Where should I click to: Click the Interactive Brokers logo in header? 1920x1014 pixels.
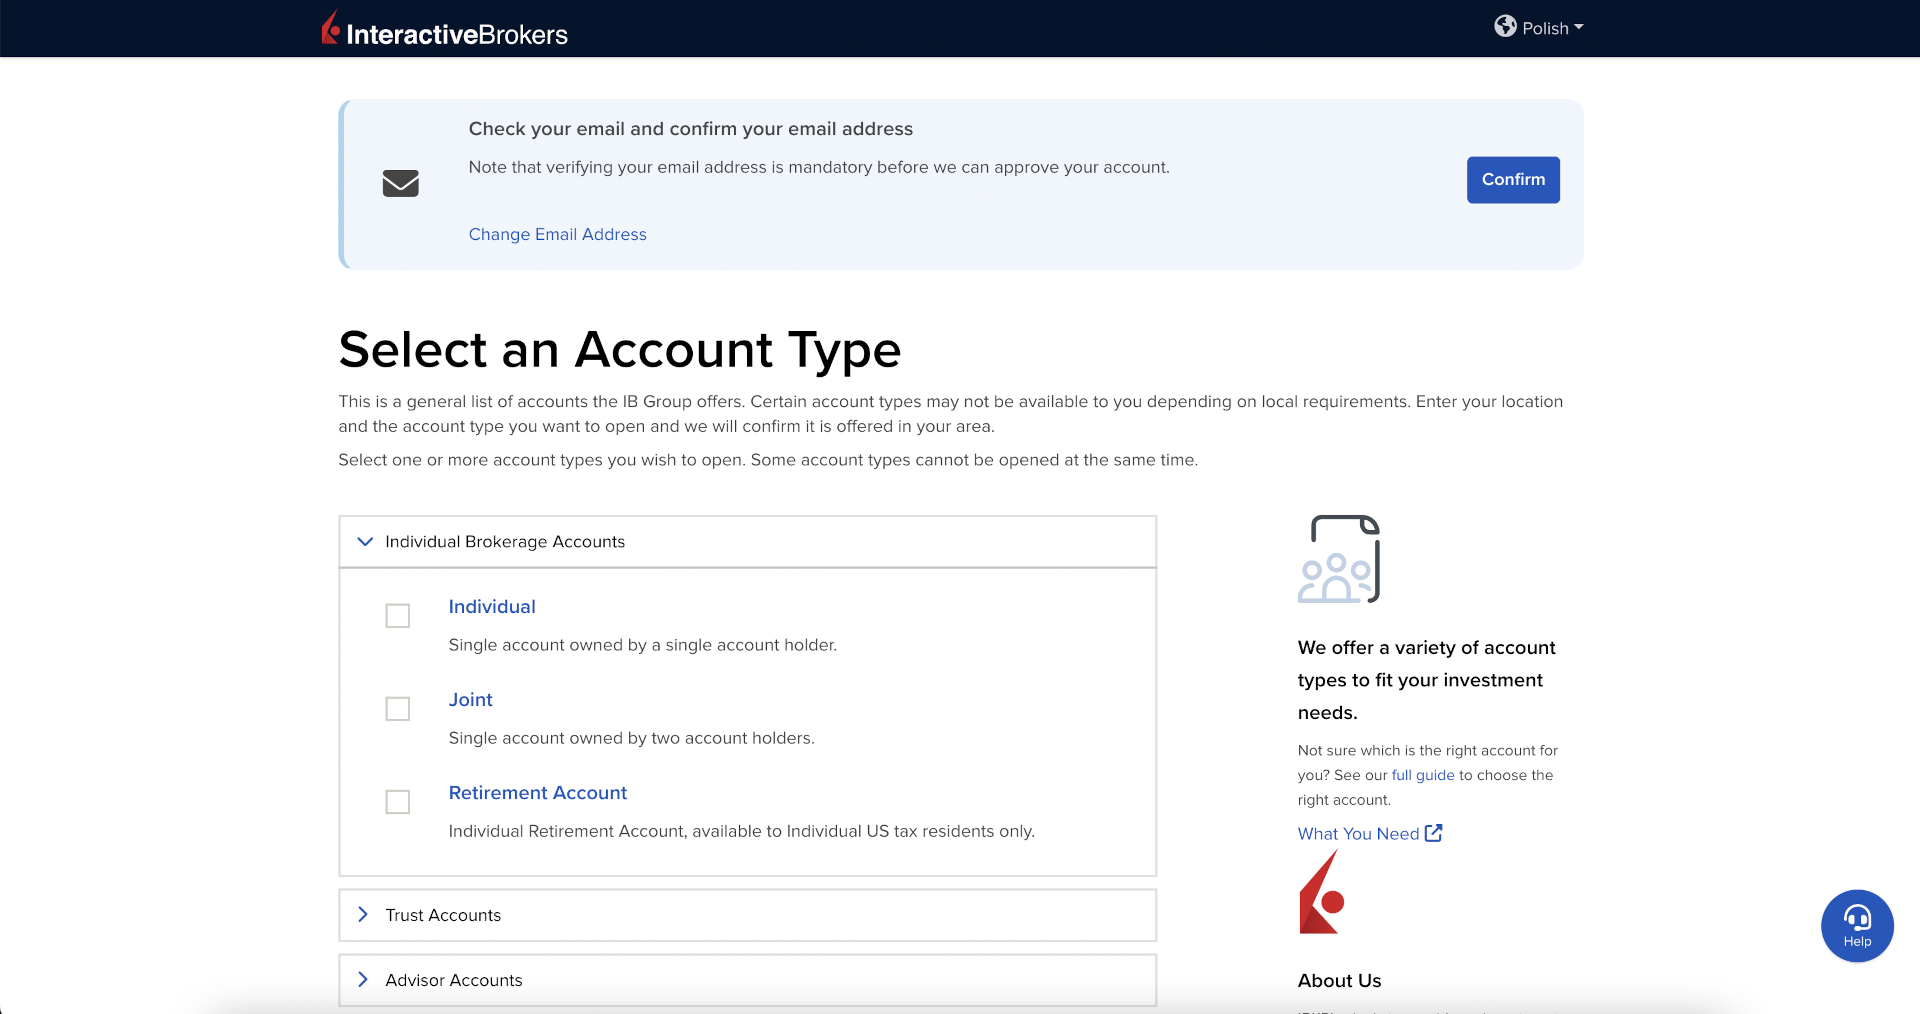pos(445,30)
